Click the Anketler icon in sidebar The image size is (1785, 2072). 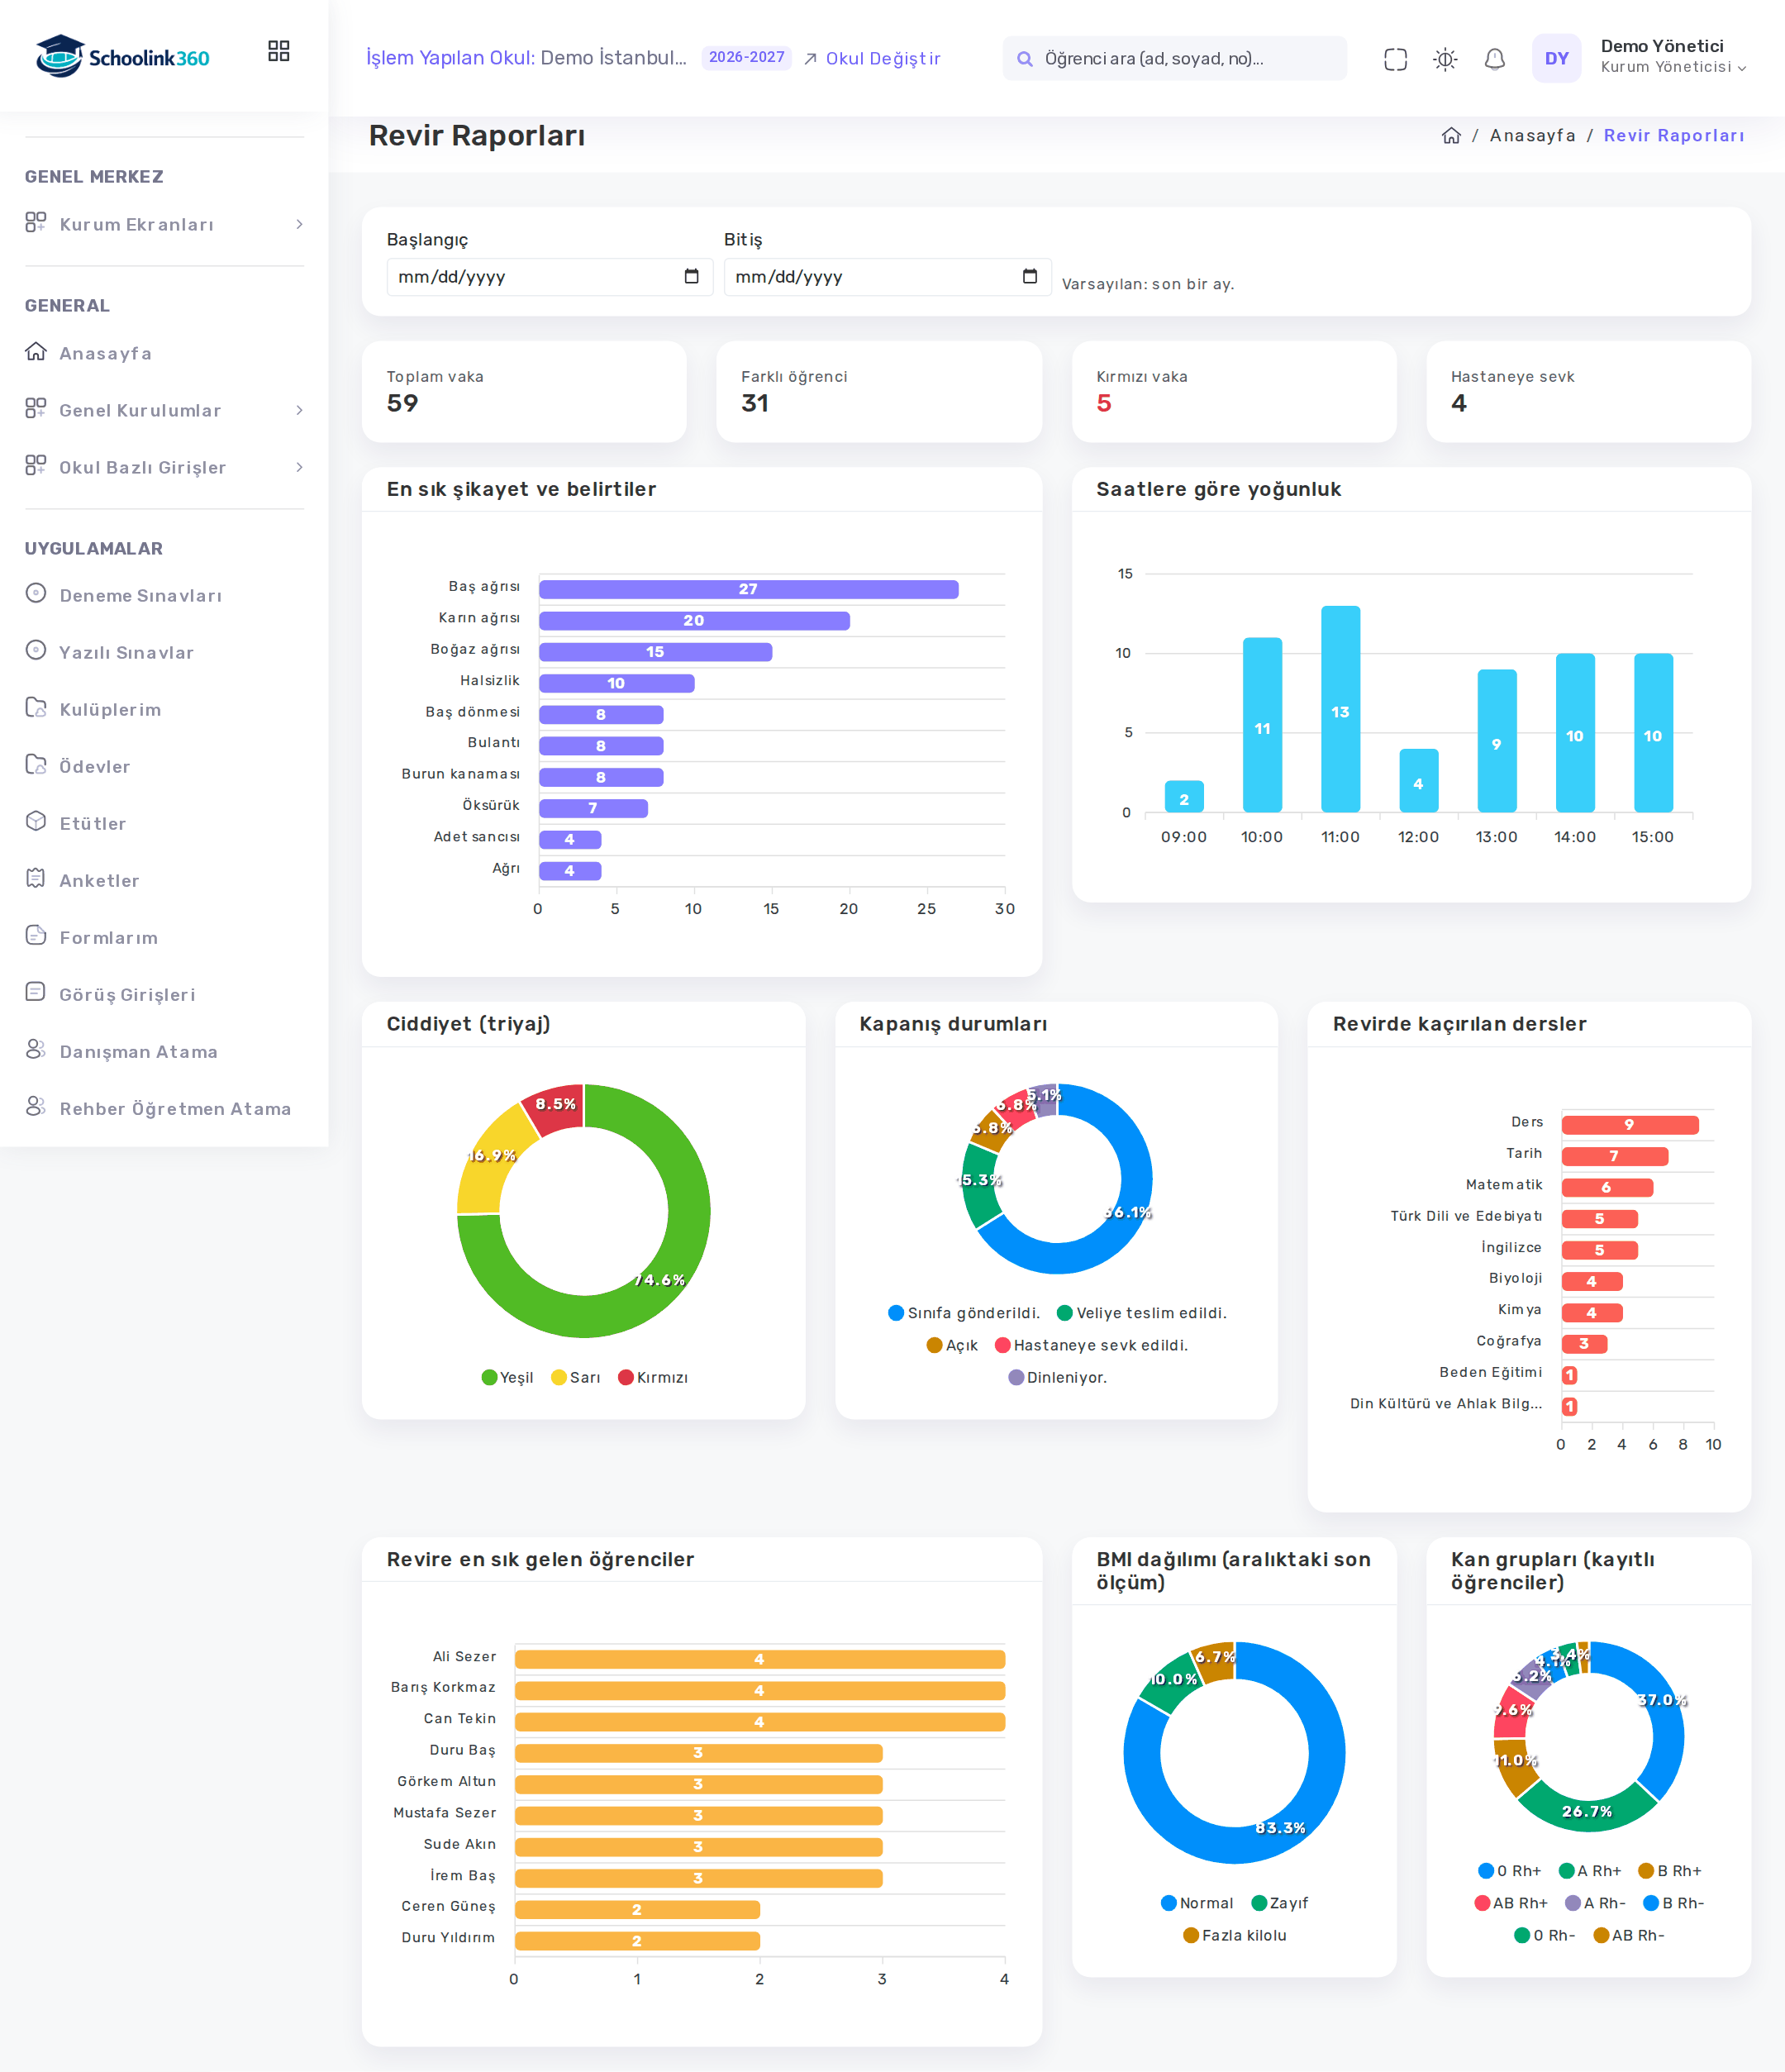(36, 879)
